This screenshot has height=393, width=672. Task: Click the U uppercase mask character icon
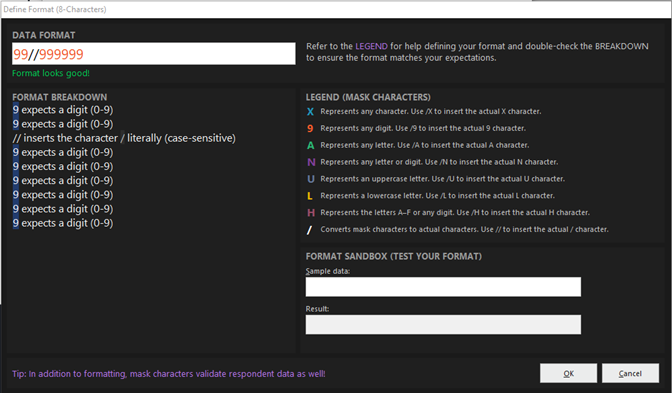(311, 179)
